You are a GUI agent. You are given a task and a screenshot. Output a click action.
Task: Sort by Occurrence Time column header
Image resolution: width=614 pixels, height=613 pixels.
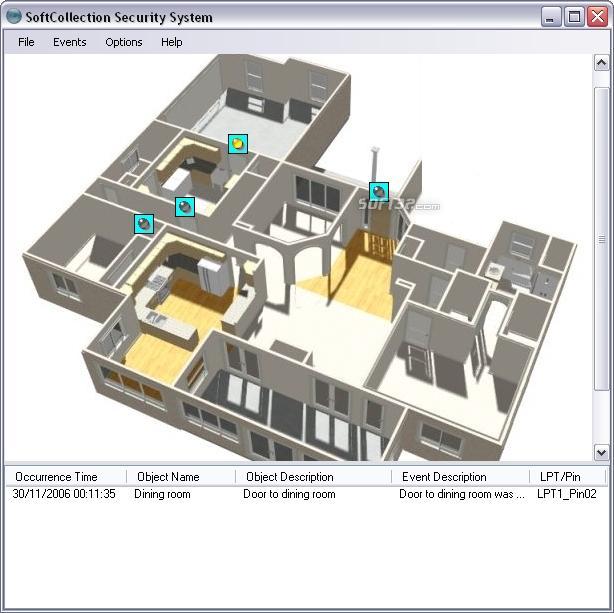[66, 476]
